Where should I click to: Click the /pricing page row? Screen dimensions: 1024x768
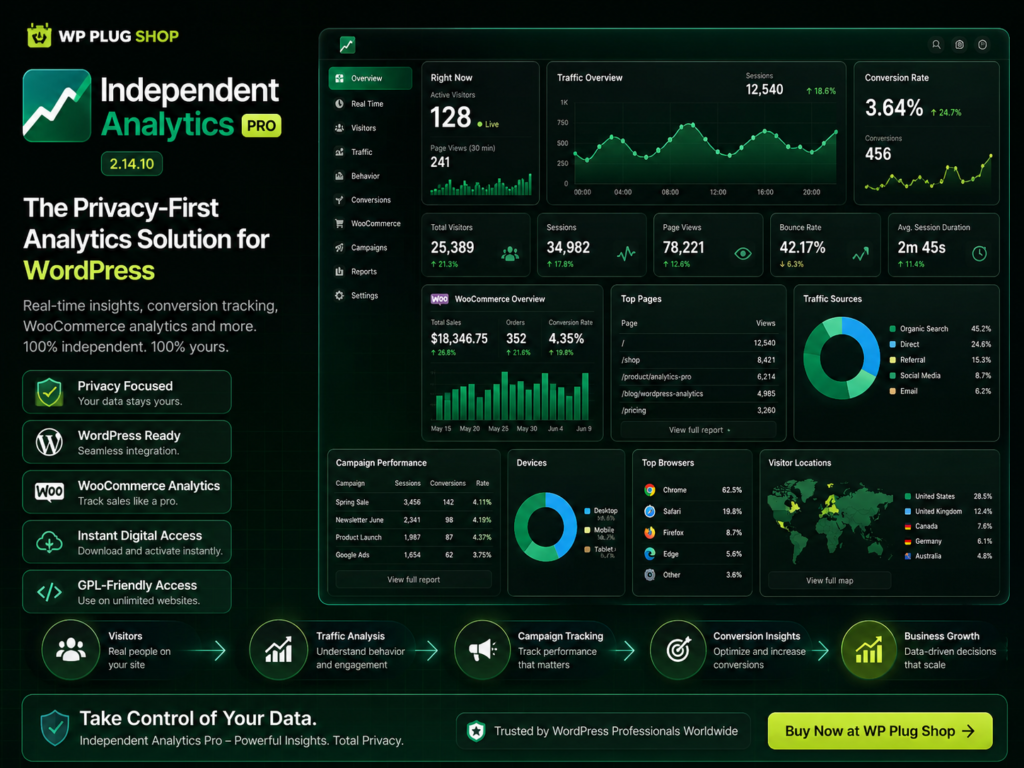click(698, 411)
